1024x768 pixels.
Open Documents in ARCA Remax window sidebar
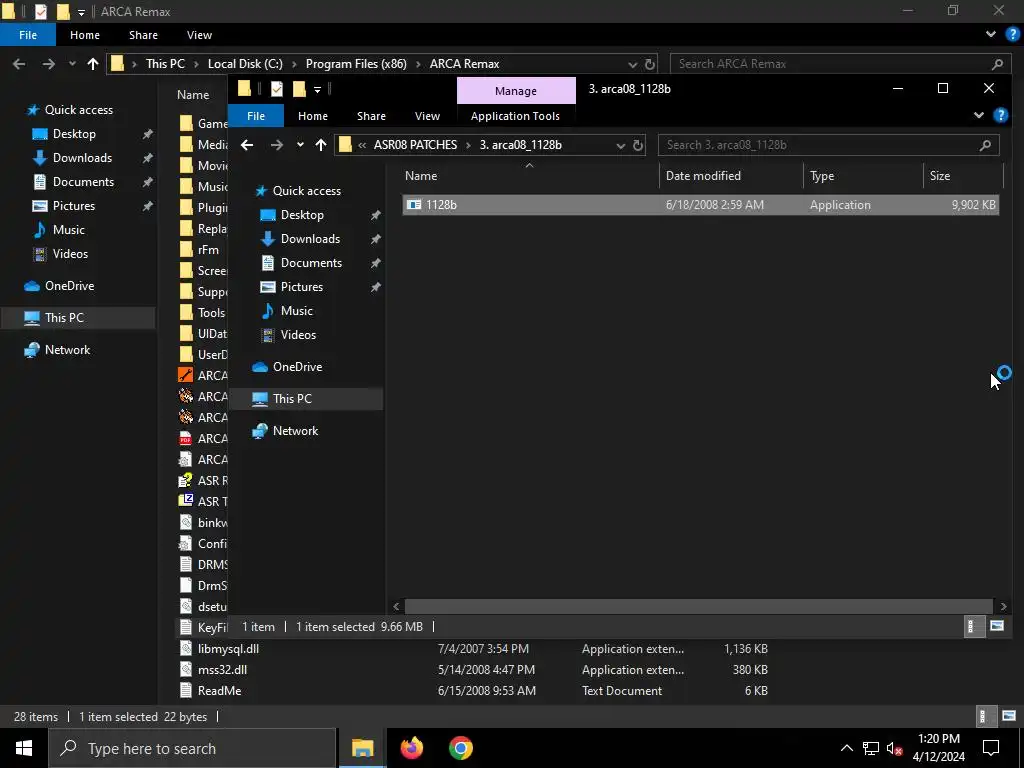83,182
